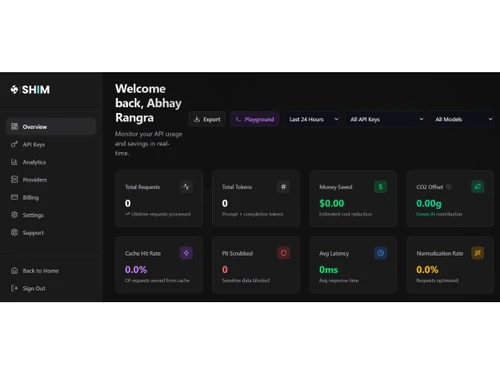Open the All Models dropdown
The height and width of the screenshot is (375, 500).
pyautogui.click(x=463, y=119)
